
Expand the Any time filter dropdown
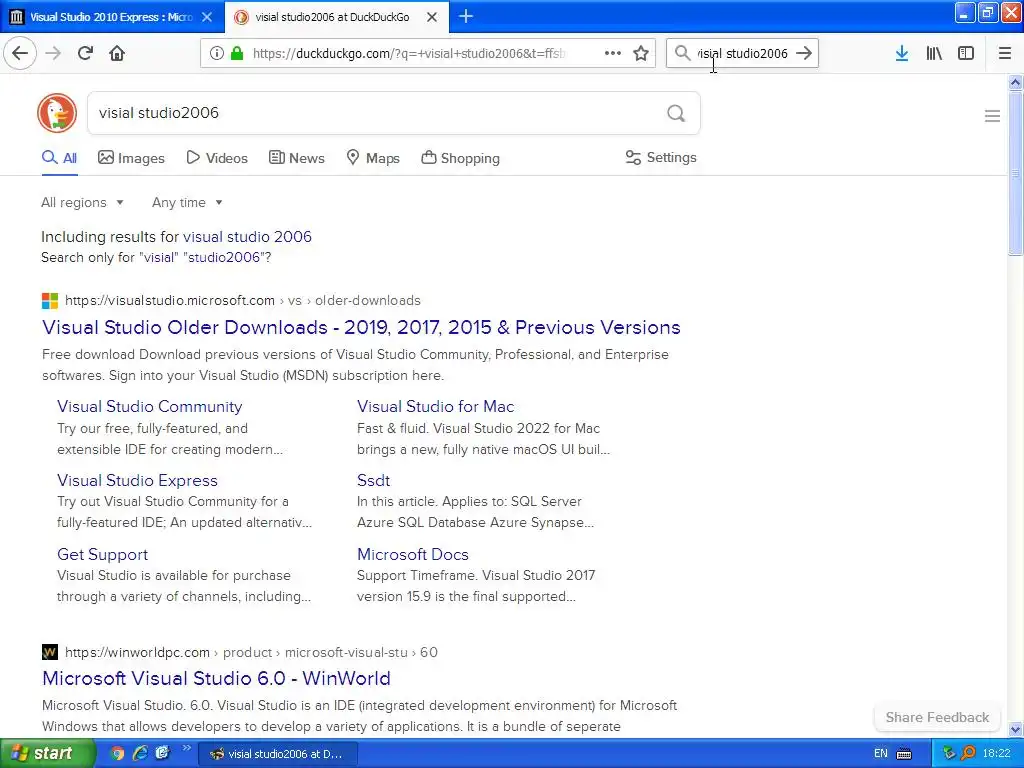[x=187, y=202]
